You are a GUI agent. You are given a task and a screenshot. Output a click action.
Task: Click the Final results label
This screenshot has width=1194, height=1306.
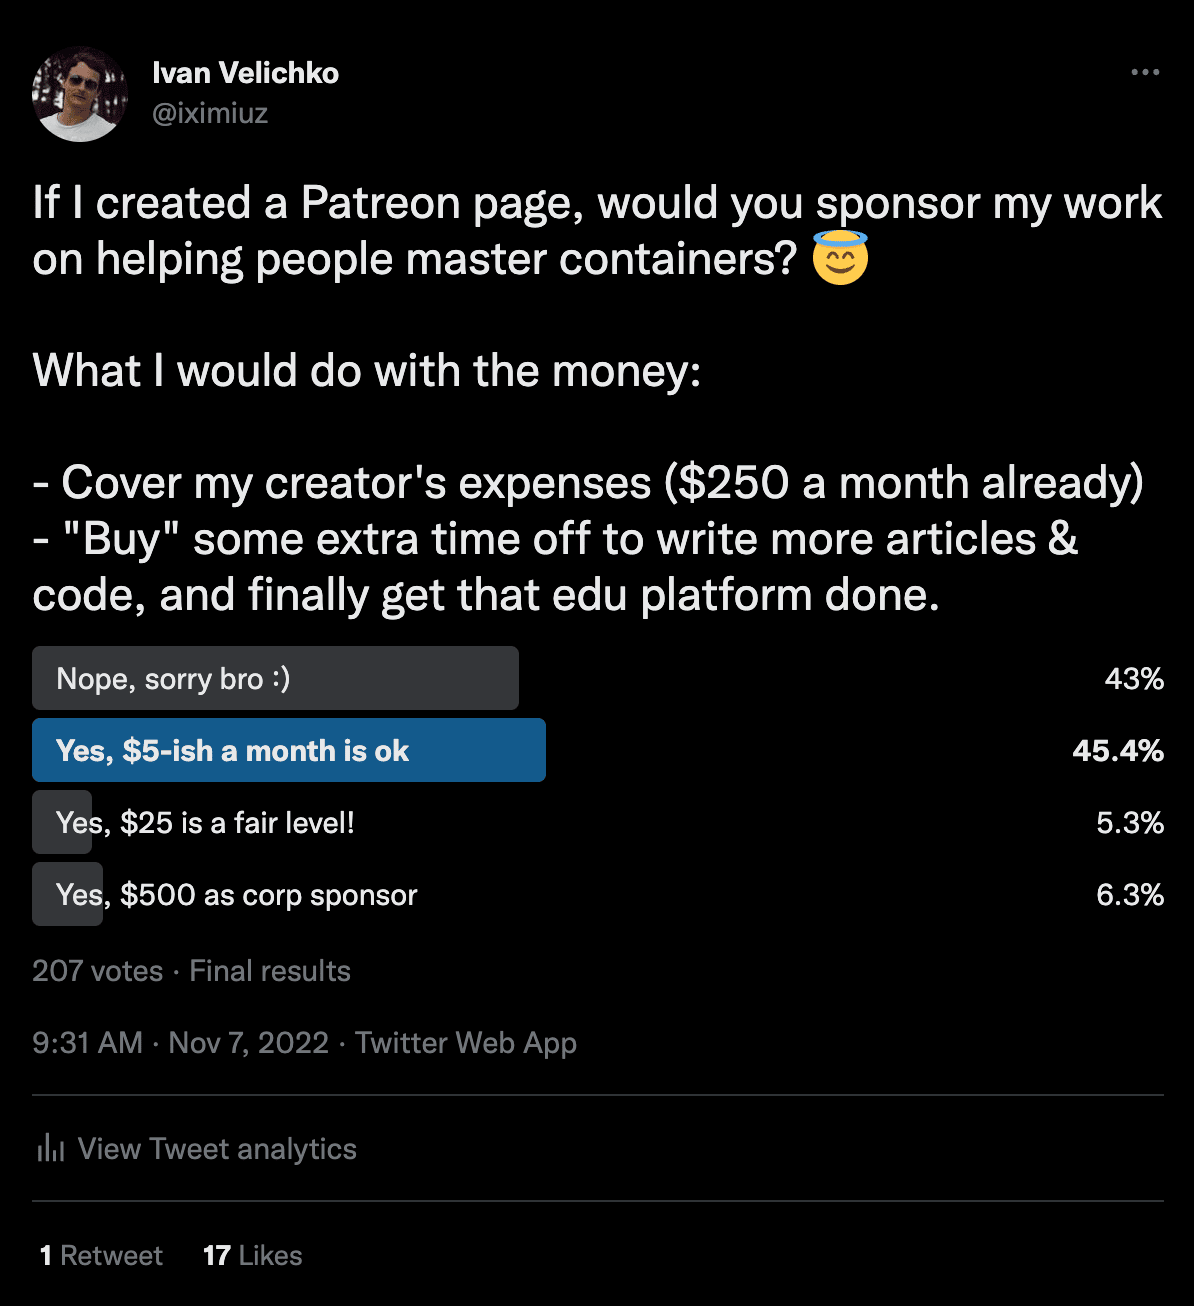(x=270, y=971)
